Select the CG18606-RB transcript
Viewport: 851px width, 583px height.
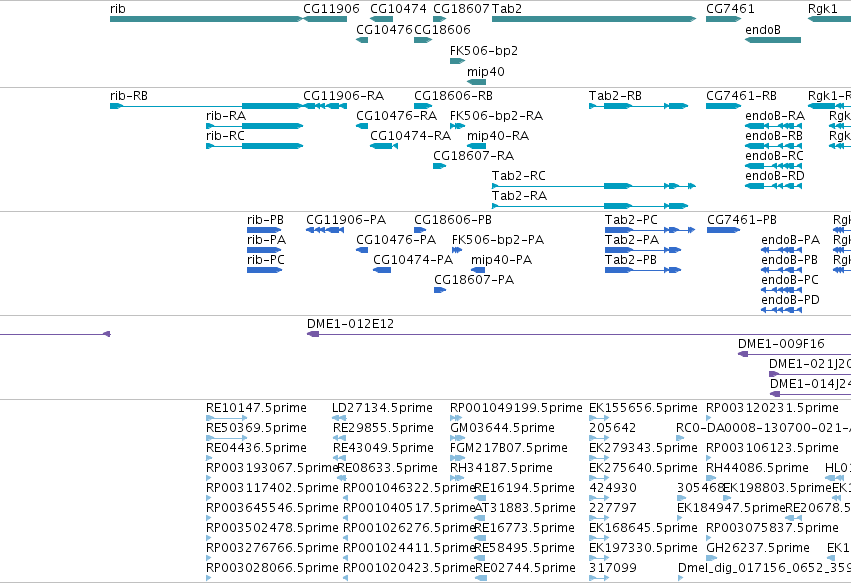[x=423, y=106]
